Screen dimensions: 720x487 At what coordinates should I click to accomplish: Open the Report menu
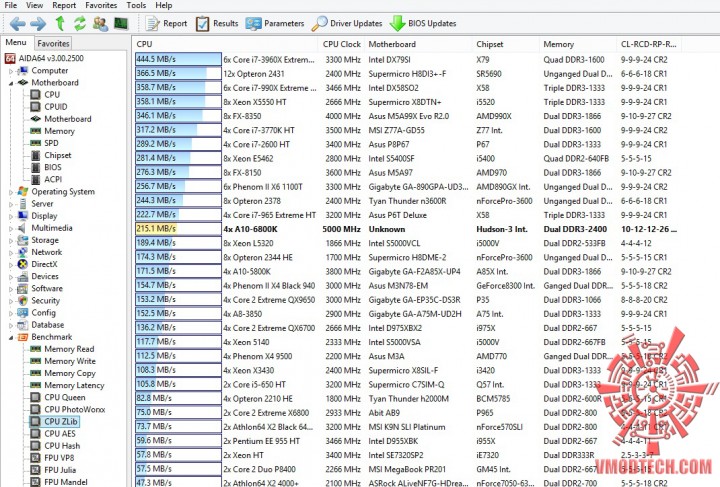tap(64, 6)
